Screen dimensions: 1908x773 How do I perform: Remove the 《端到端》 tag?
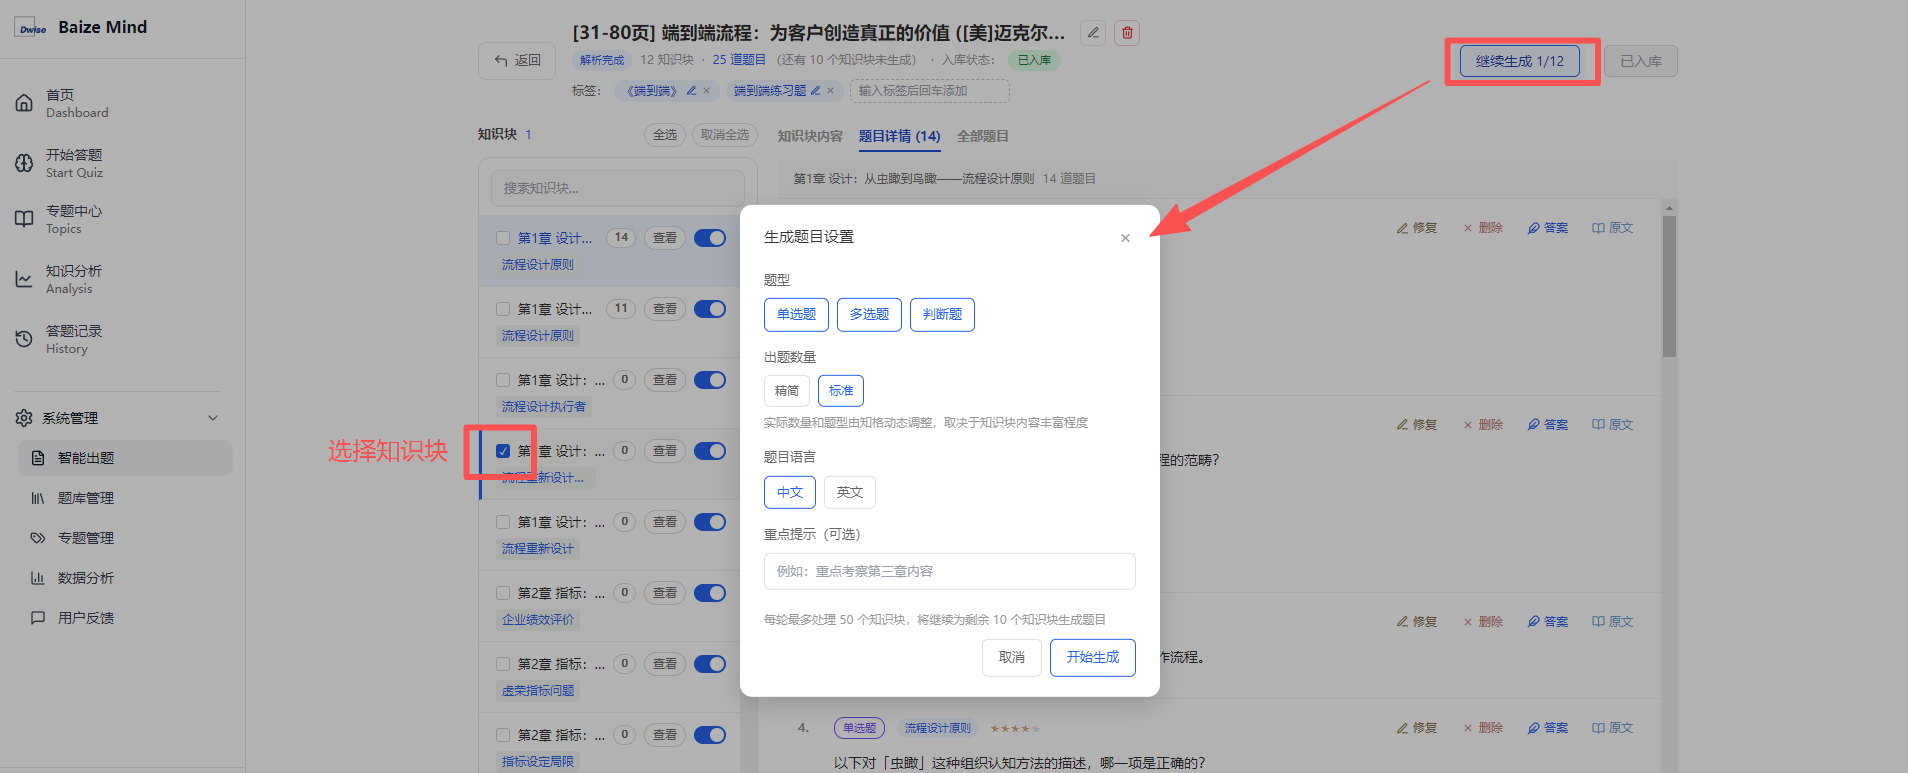(706, 91)
